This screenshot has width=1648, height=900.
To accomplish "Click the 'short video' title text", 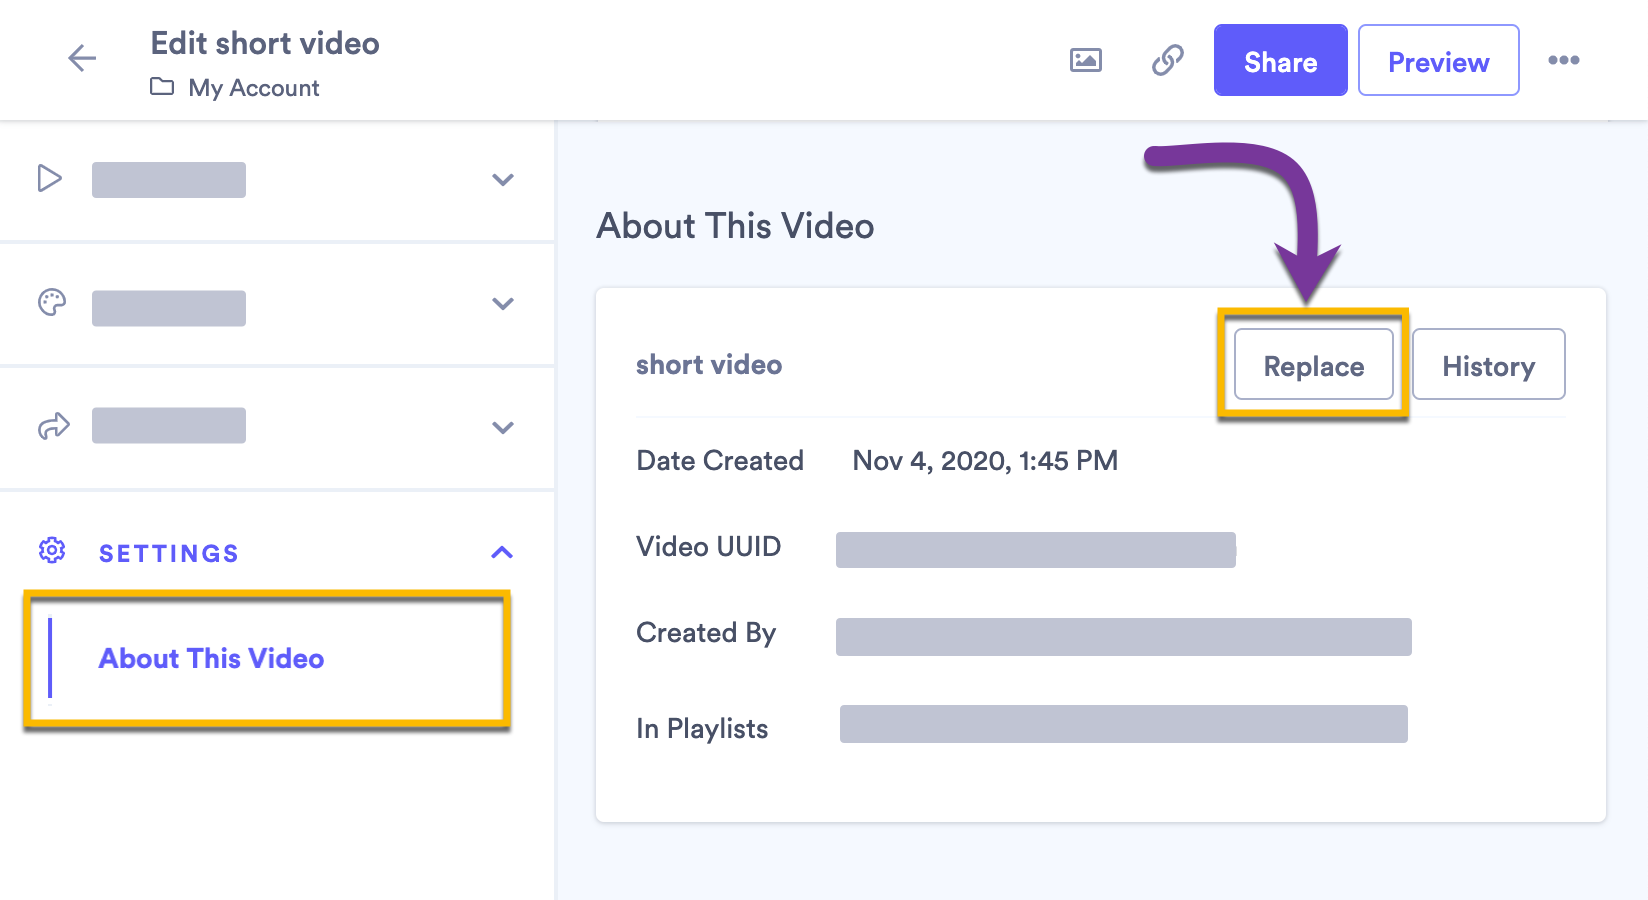I will click(709, 365).
